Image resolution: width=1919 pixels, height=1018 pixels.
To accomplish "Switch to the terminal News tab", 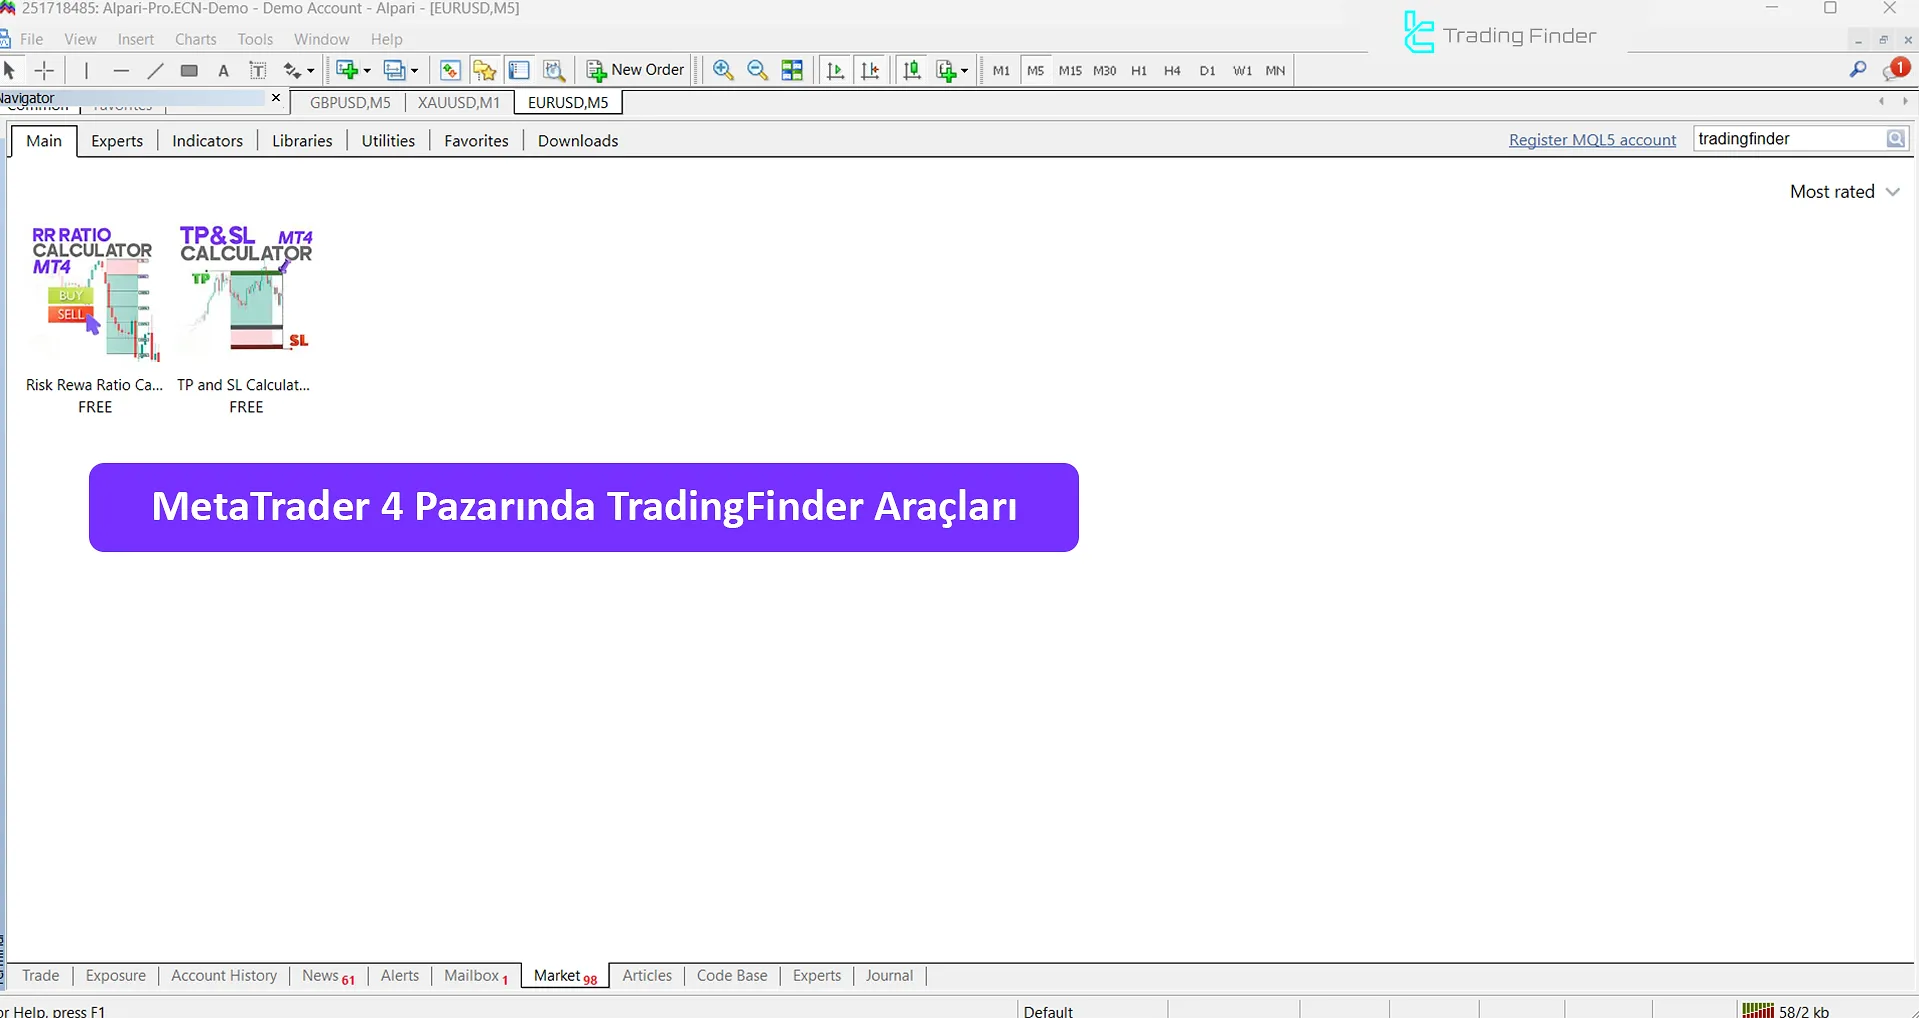I will [328, 976].
